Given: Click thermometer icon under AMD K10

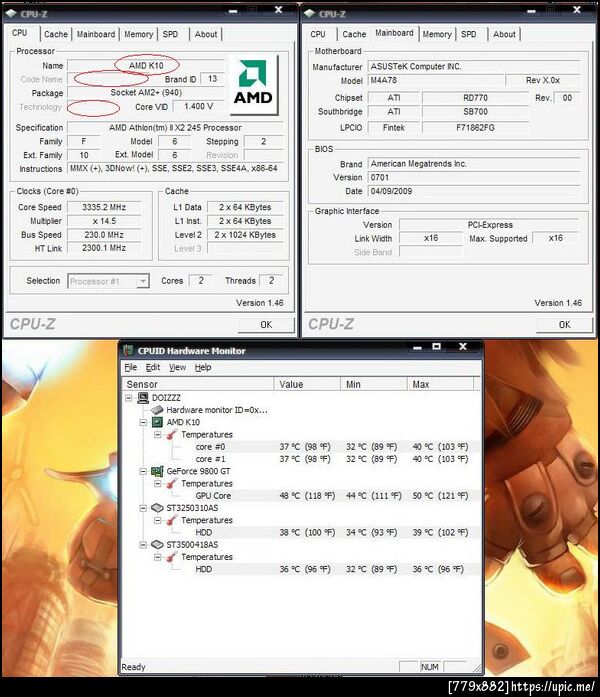Looking at the screenshot, I should coord(172,434).
